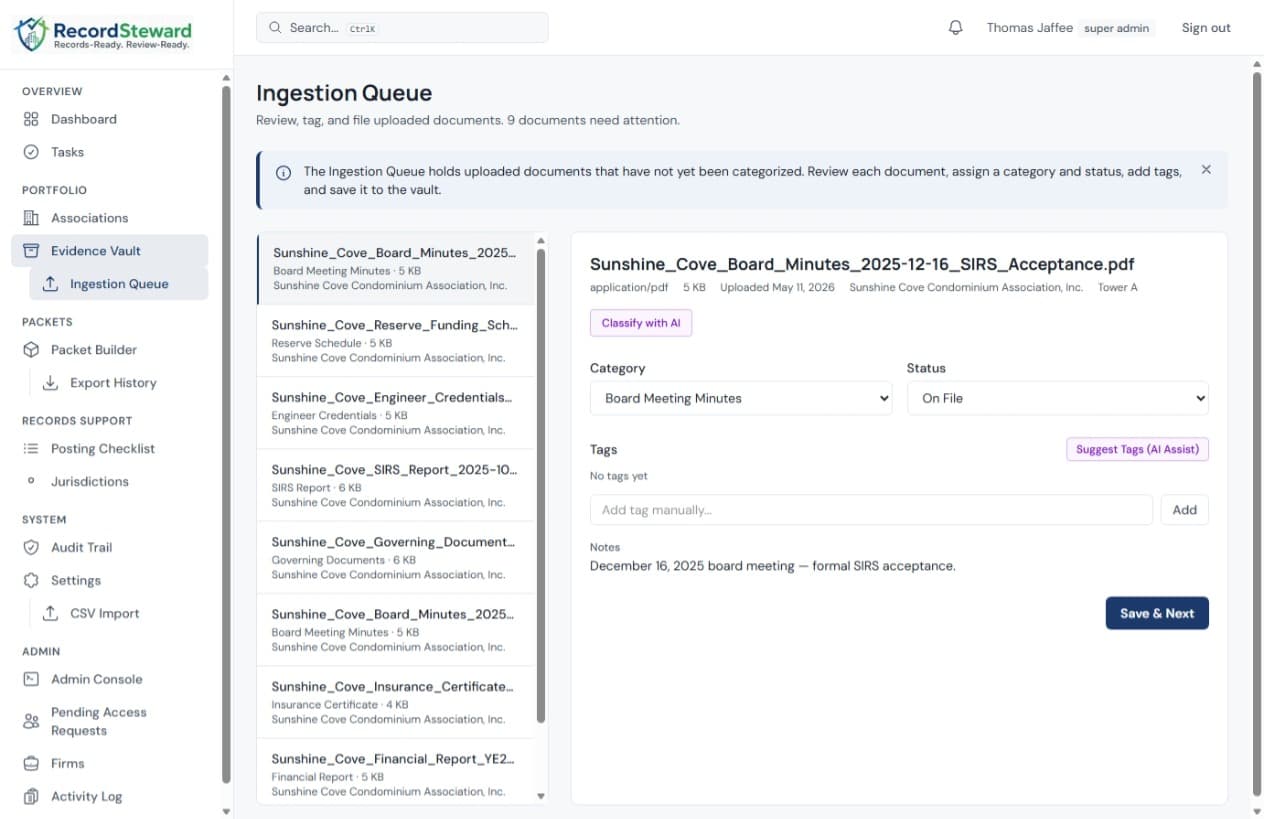Click the Associations building icon
Screen dimensions: 1264x819
[31, 218]
